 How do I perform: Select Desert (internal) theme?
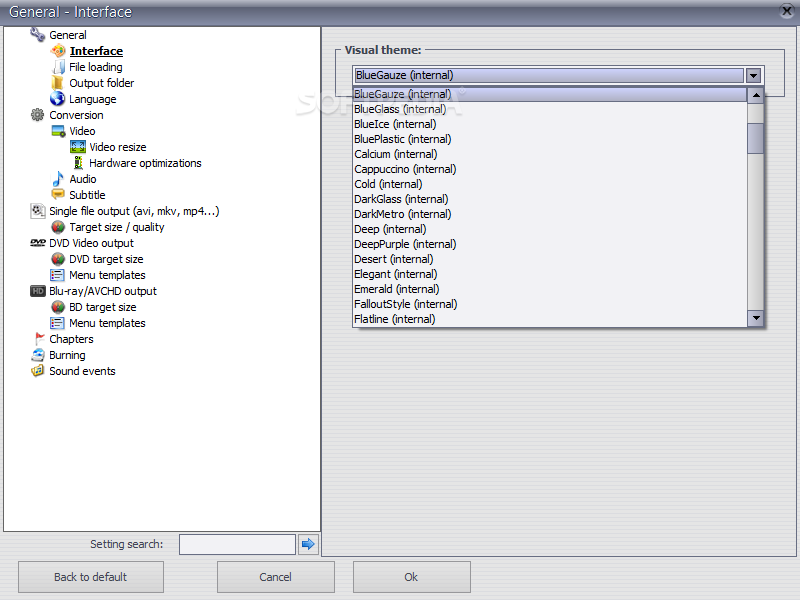tap(550, 259)
